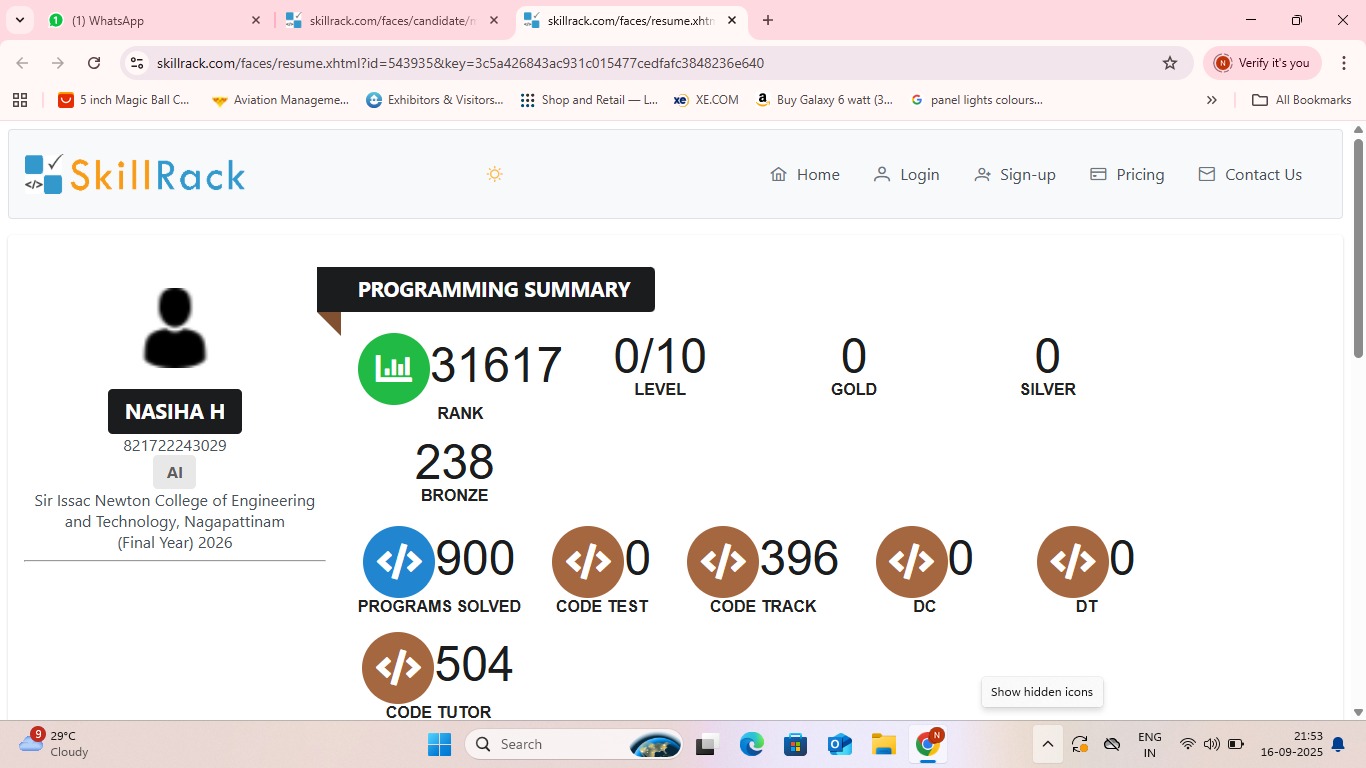Click the Chrome taskbar icon
This screenshot has width=1366, height=768.
click(x=927, y=744)
